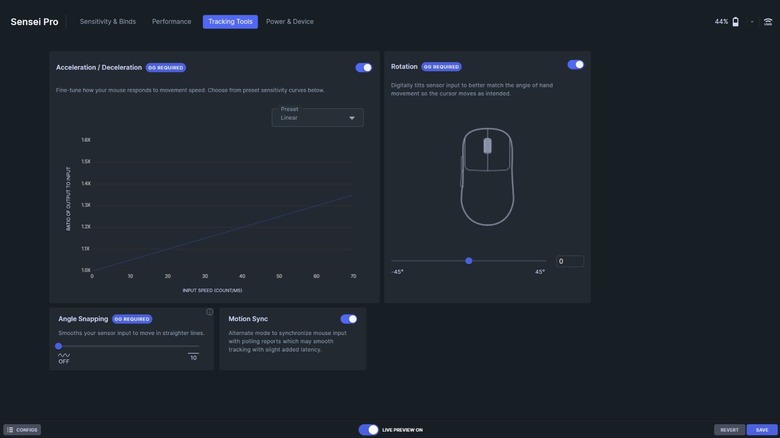Turn off the Rotation toggle
Image resolution: width=780 pixels, height=438 pixels.
(x=576, y=64)
